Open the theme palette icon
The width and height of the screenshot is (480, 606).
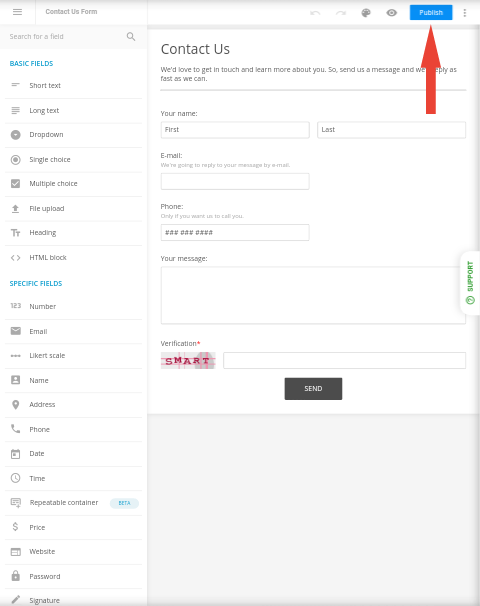[x=366, y=13]
